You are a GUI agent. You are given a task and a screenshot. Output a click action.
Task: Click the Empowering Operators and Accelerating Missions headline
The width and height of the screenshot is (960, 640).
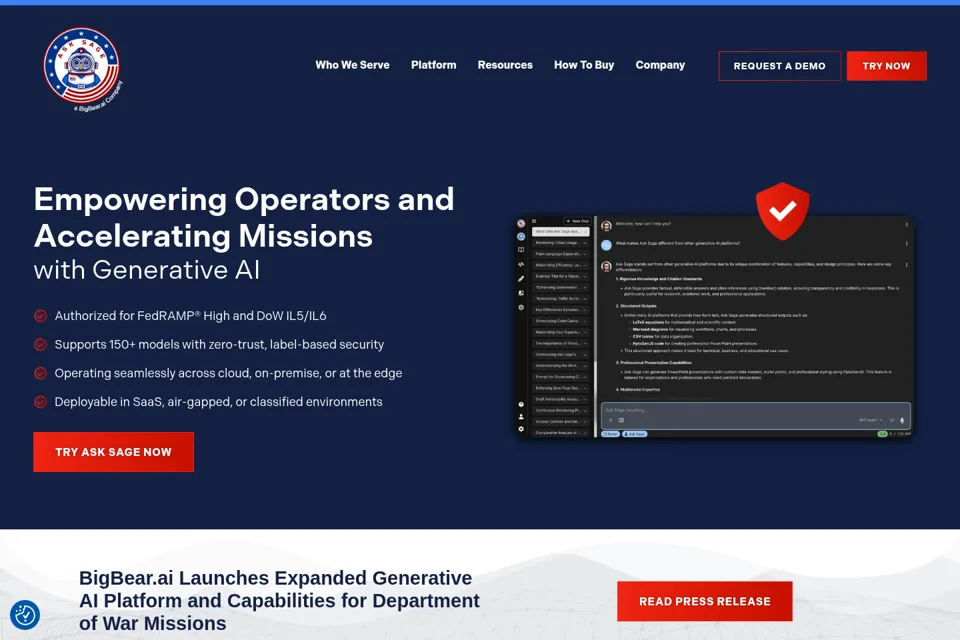244,217
